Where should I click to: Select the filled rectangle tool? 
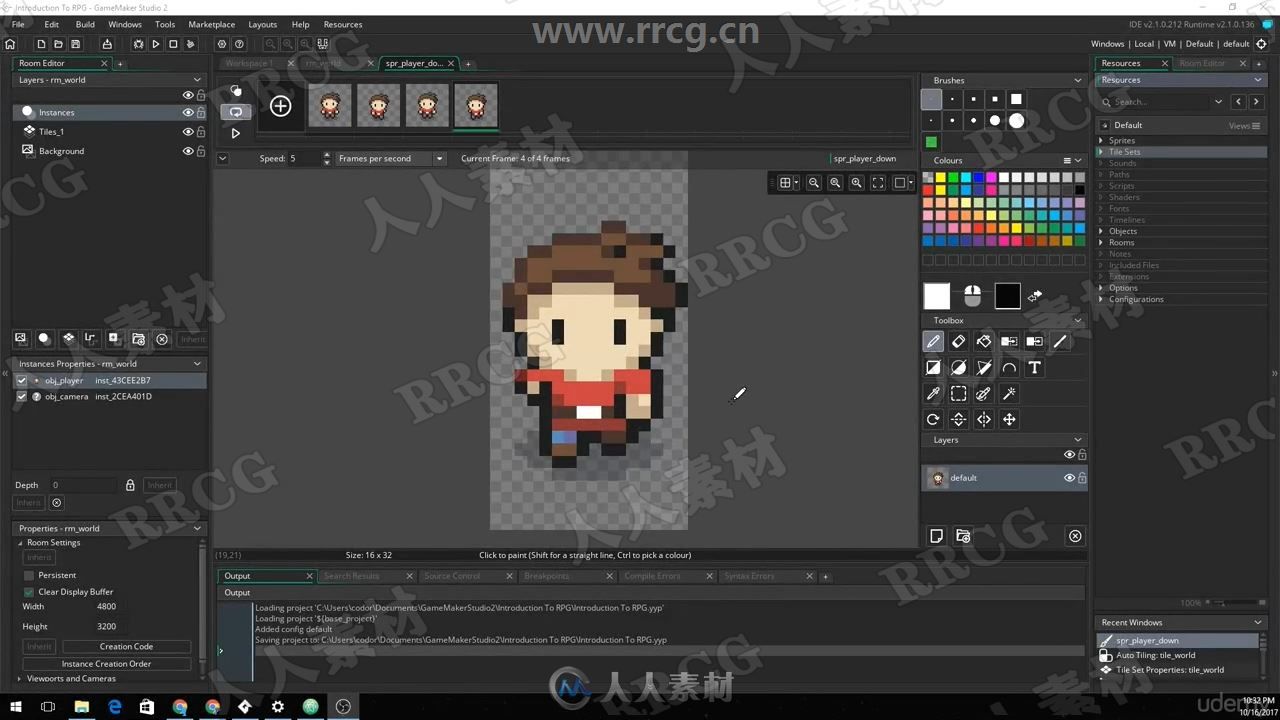click(933, 368)
